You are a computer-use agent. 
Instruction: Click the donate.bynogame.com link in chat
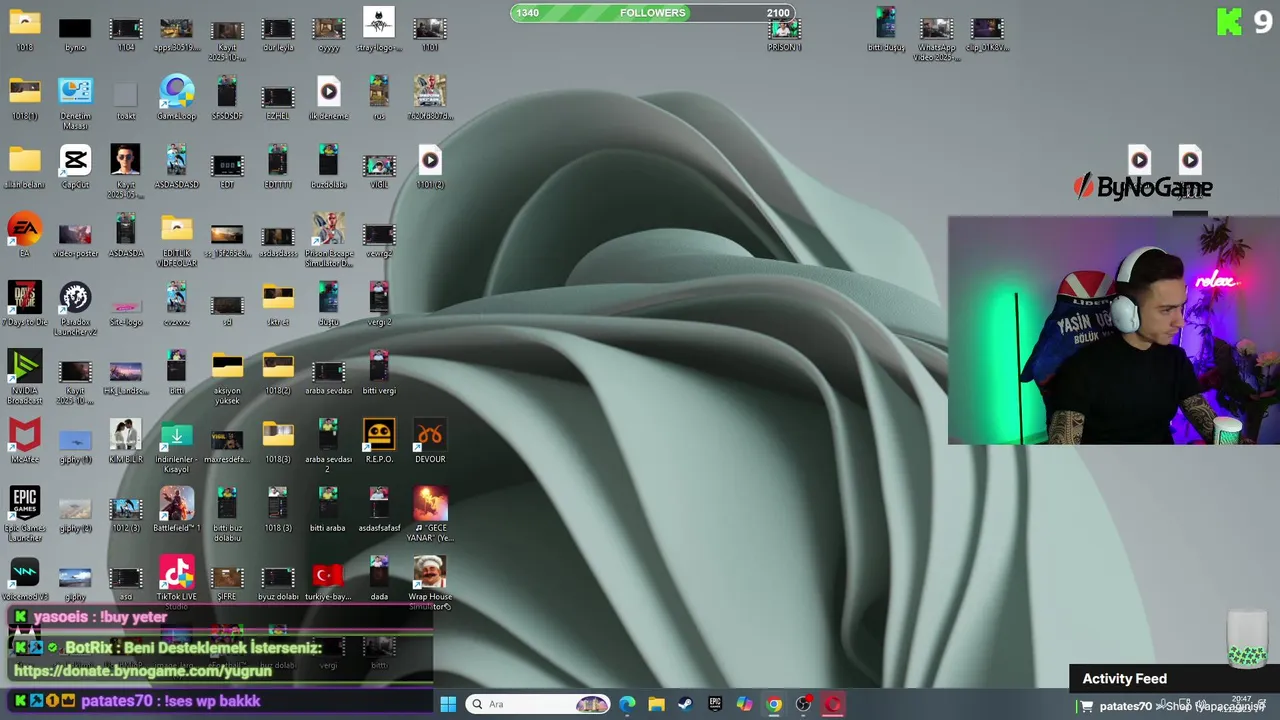[143, 671]
